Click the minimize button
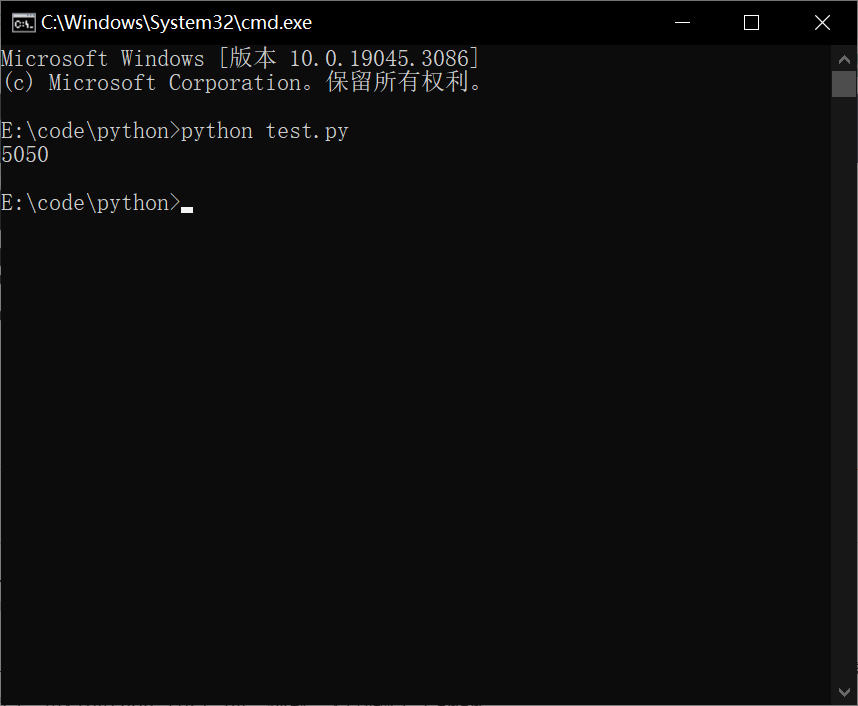 point(681,21)
